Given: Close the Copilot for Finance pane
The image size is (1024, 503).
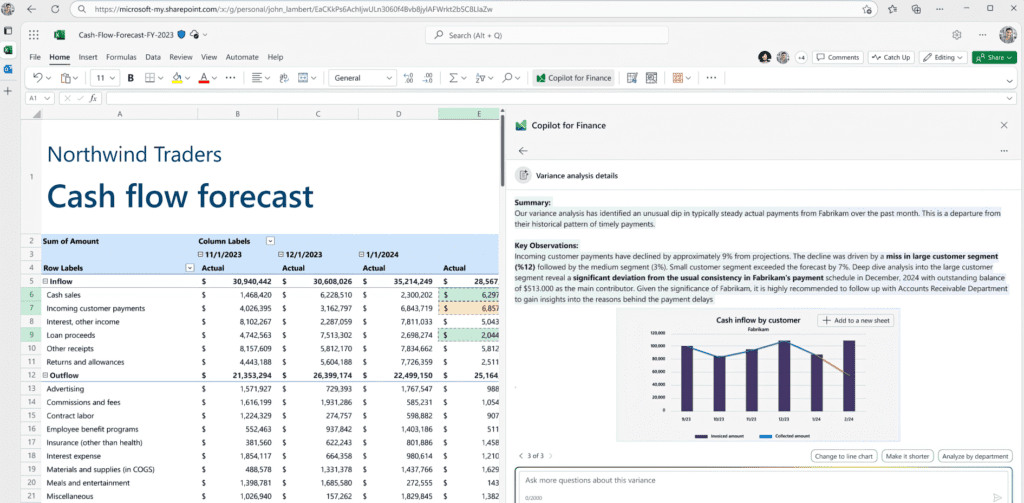Looking at the screenshot, I should click(x=1004, y=125).
